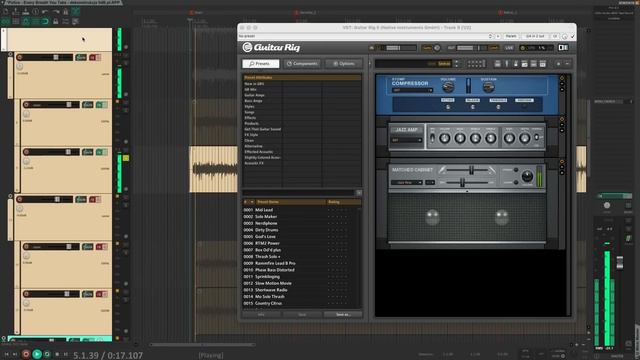Click the plus button beside host preset
The image size is (640, 360).
pos(498,36)
